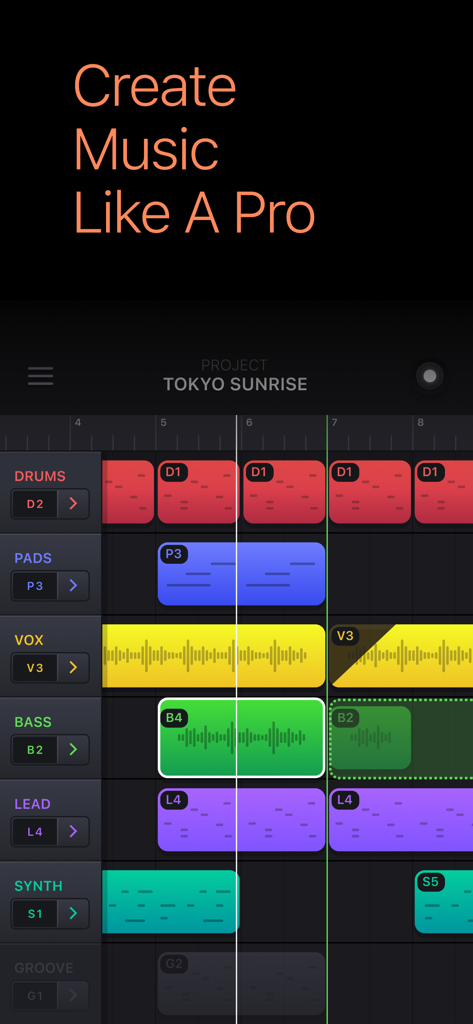Select the unlabeled teal synth clip before bar 6

pos(171,902)
